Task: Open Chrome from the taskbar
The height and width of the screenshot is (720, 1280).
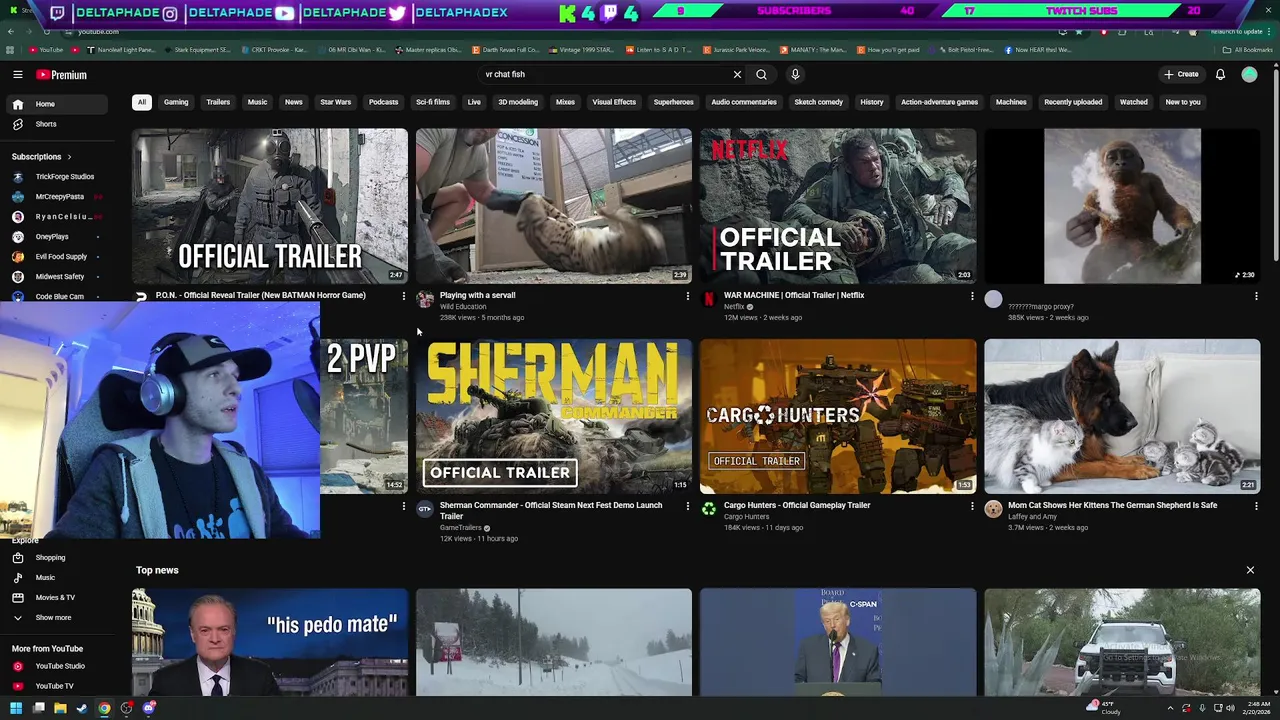Action: click(104, 708)
